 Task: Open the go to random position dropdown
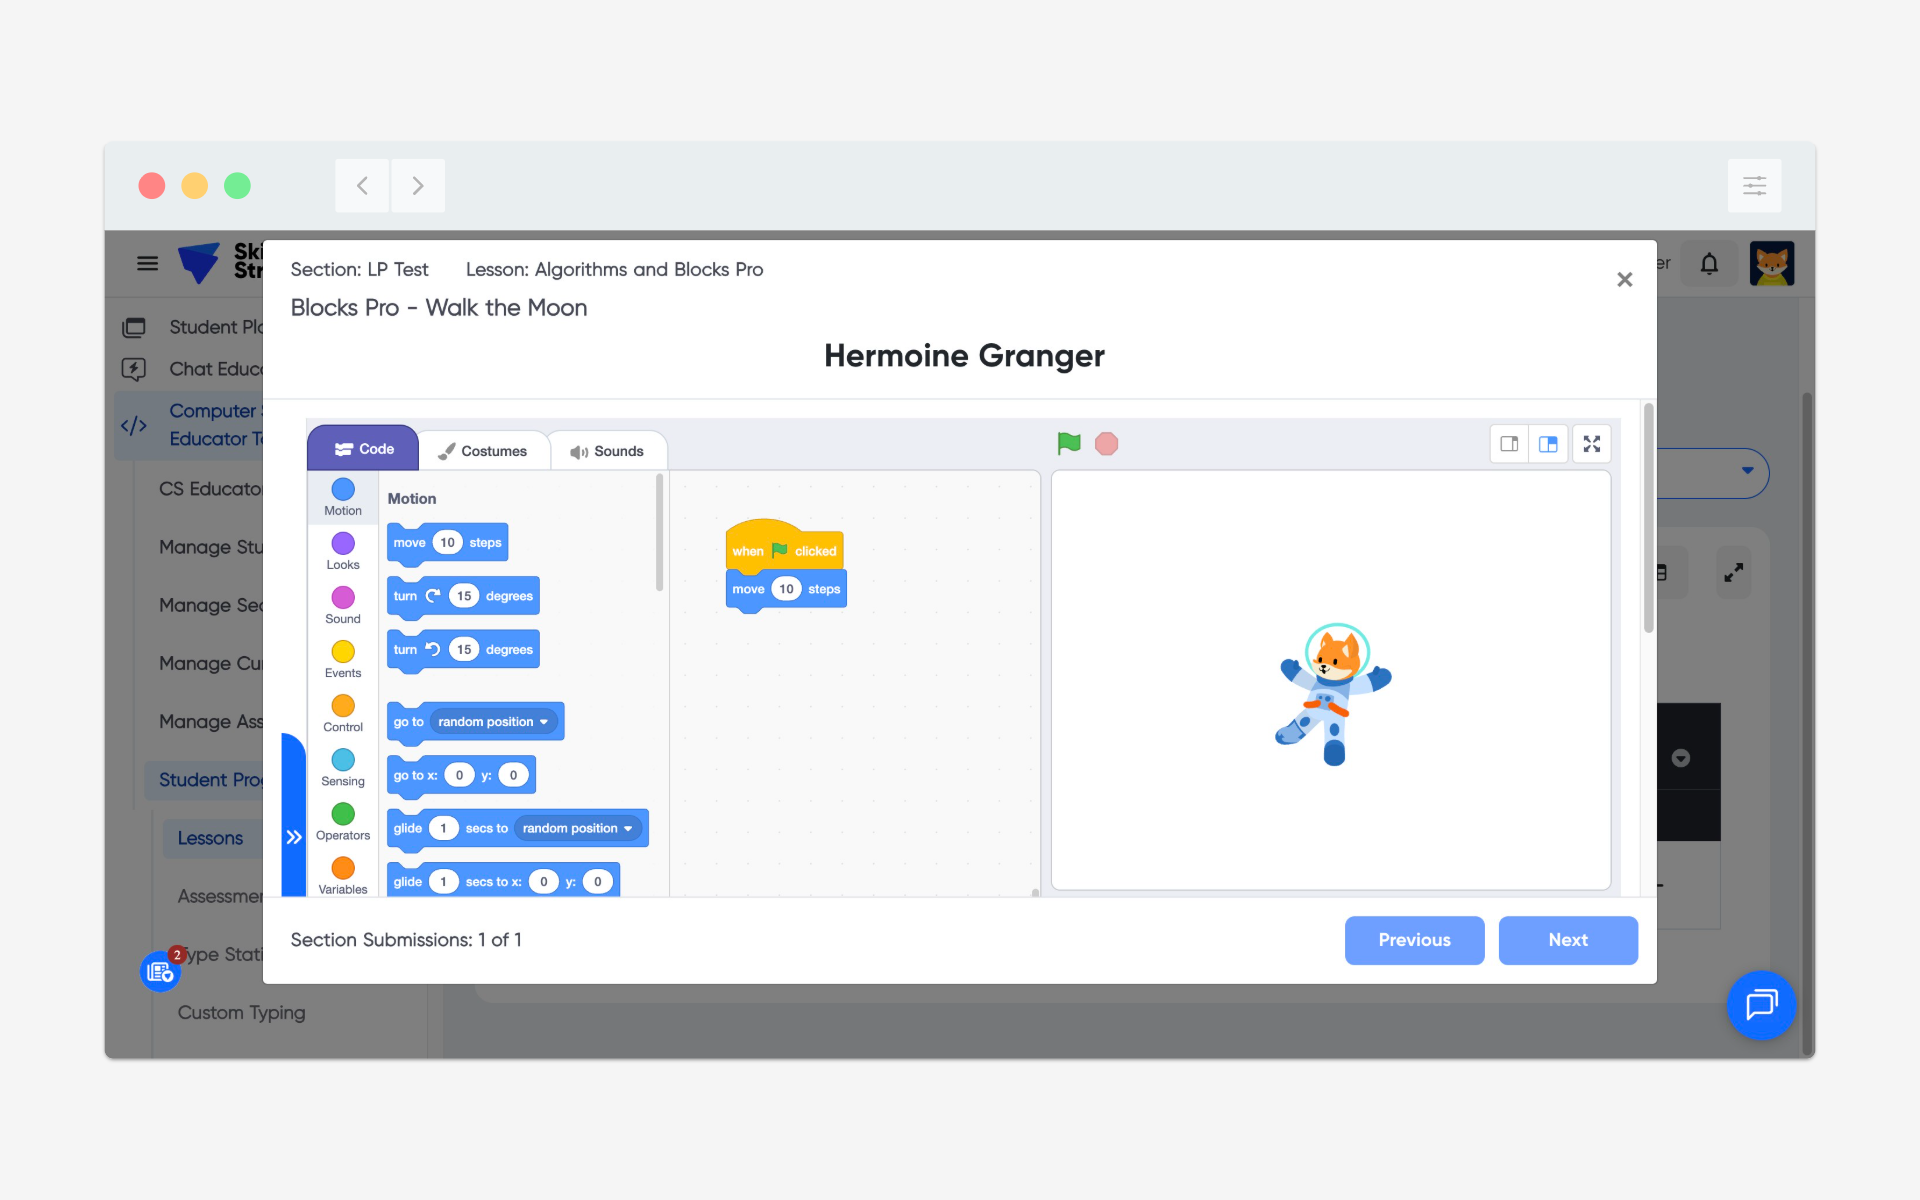[x=494, y=722]
